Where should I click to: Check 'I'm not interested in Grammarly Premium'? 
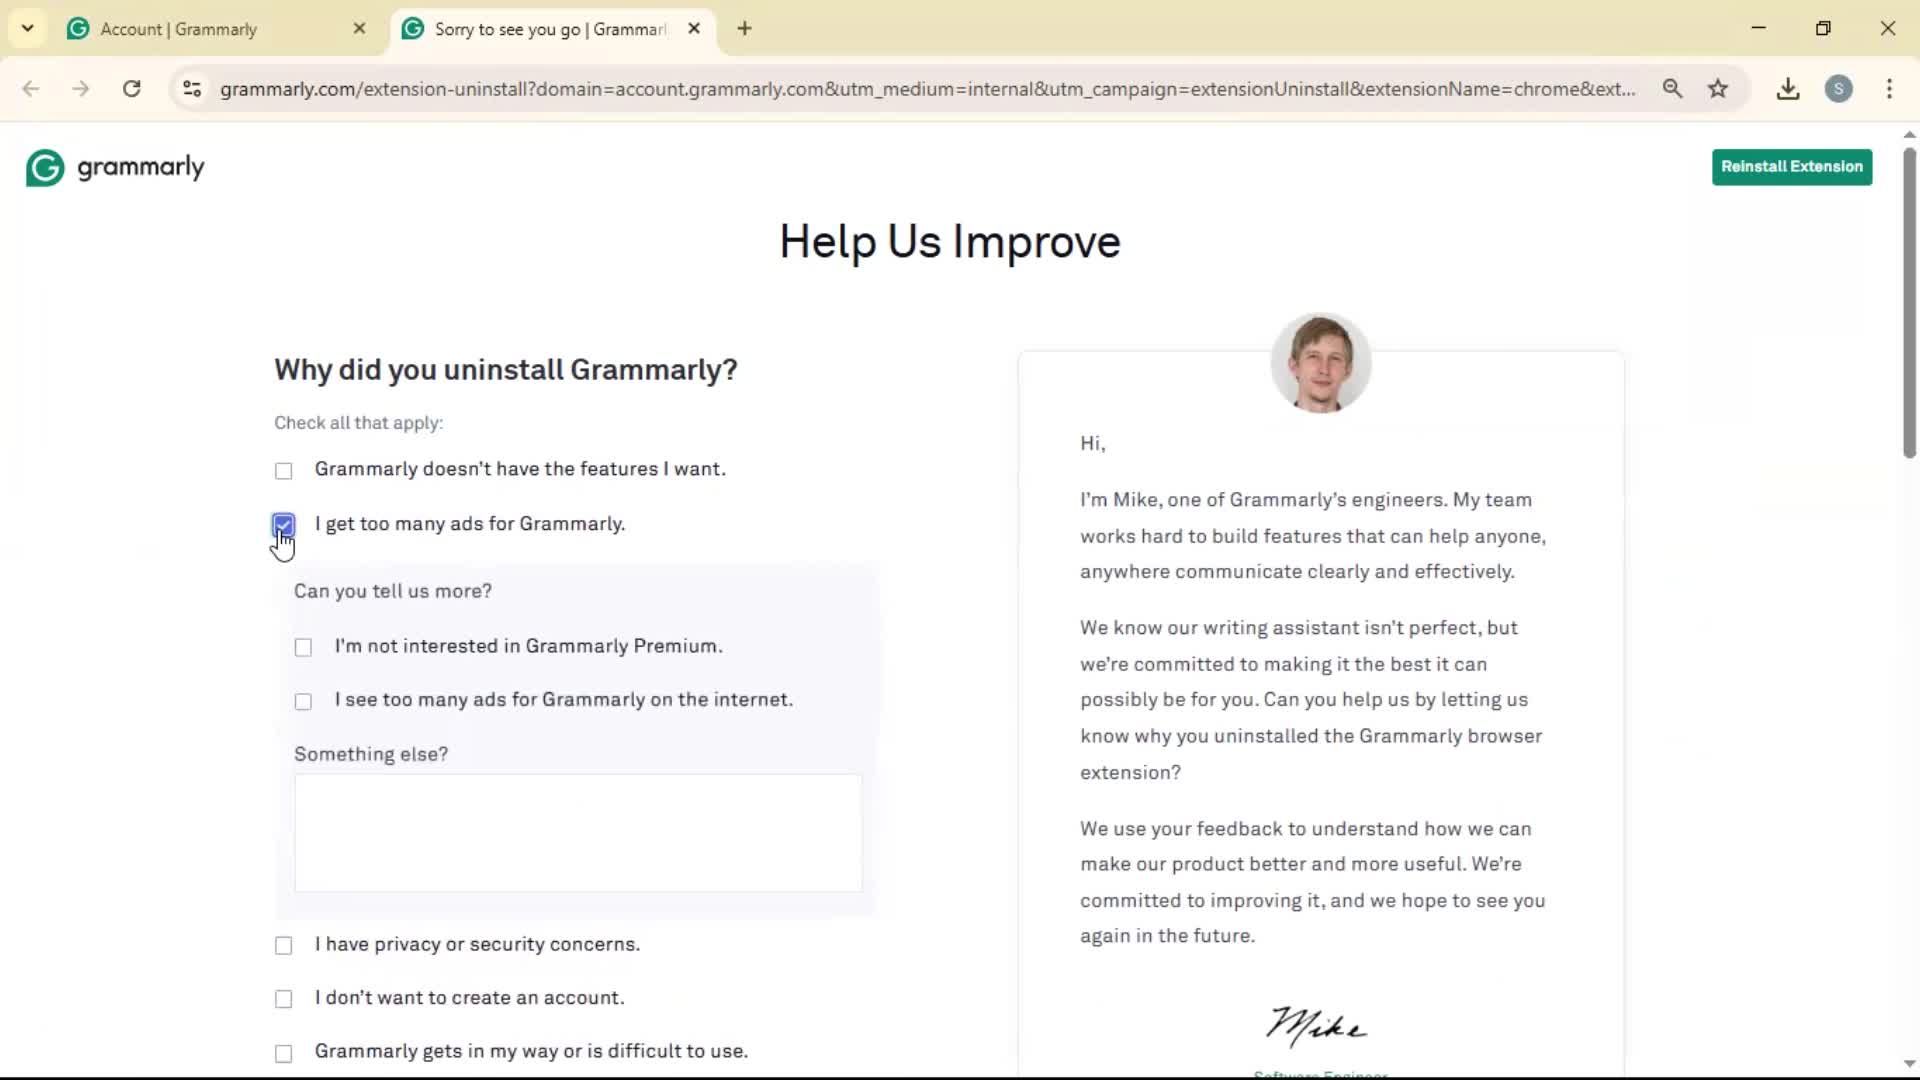(304, 648)
